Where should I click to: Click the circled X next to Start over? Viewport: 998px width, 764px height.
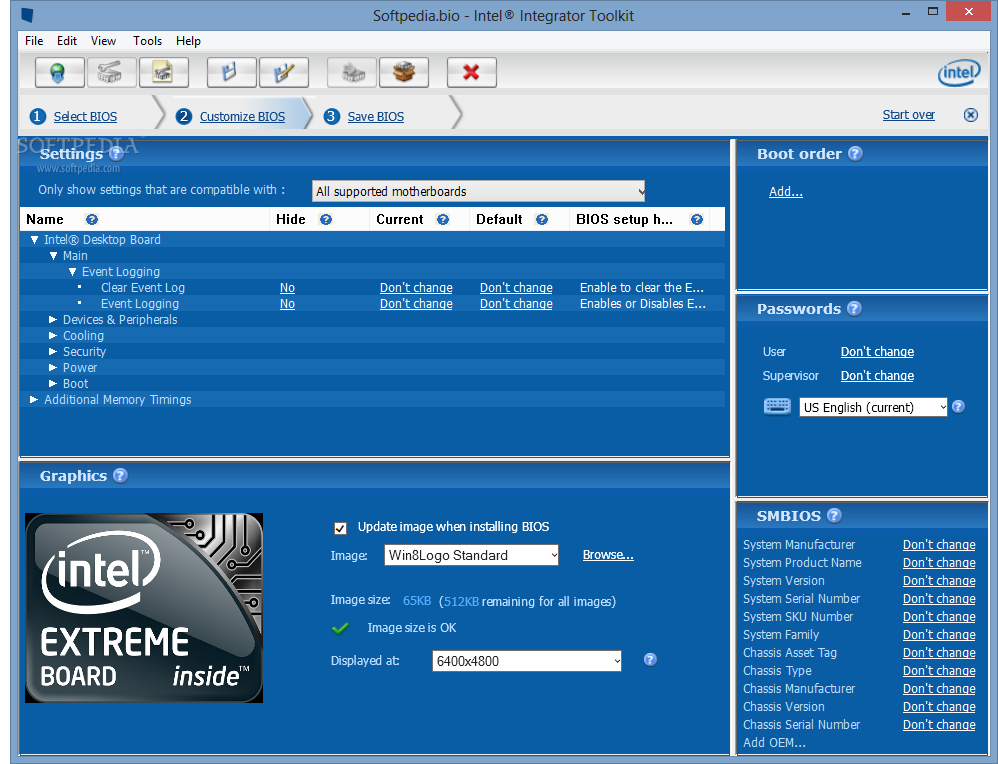[971, 115]
